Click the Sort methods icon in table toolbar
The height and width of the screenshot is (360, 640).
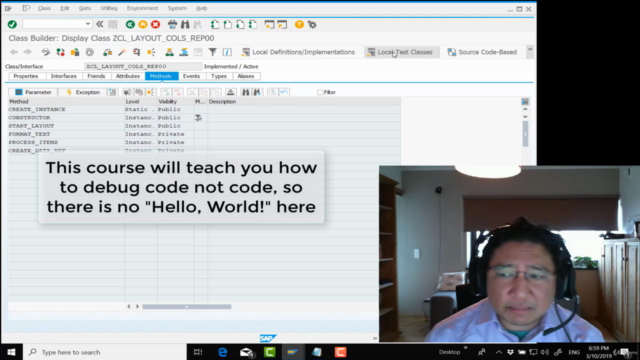pos(231,92)
